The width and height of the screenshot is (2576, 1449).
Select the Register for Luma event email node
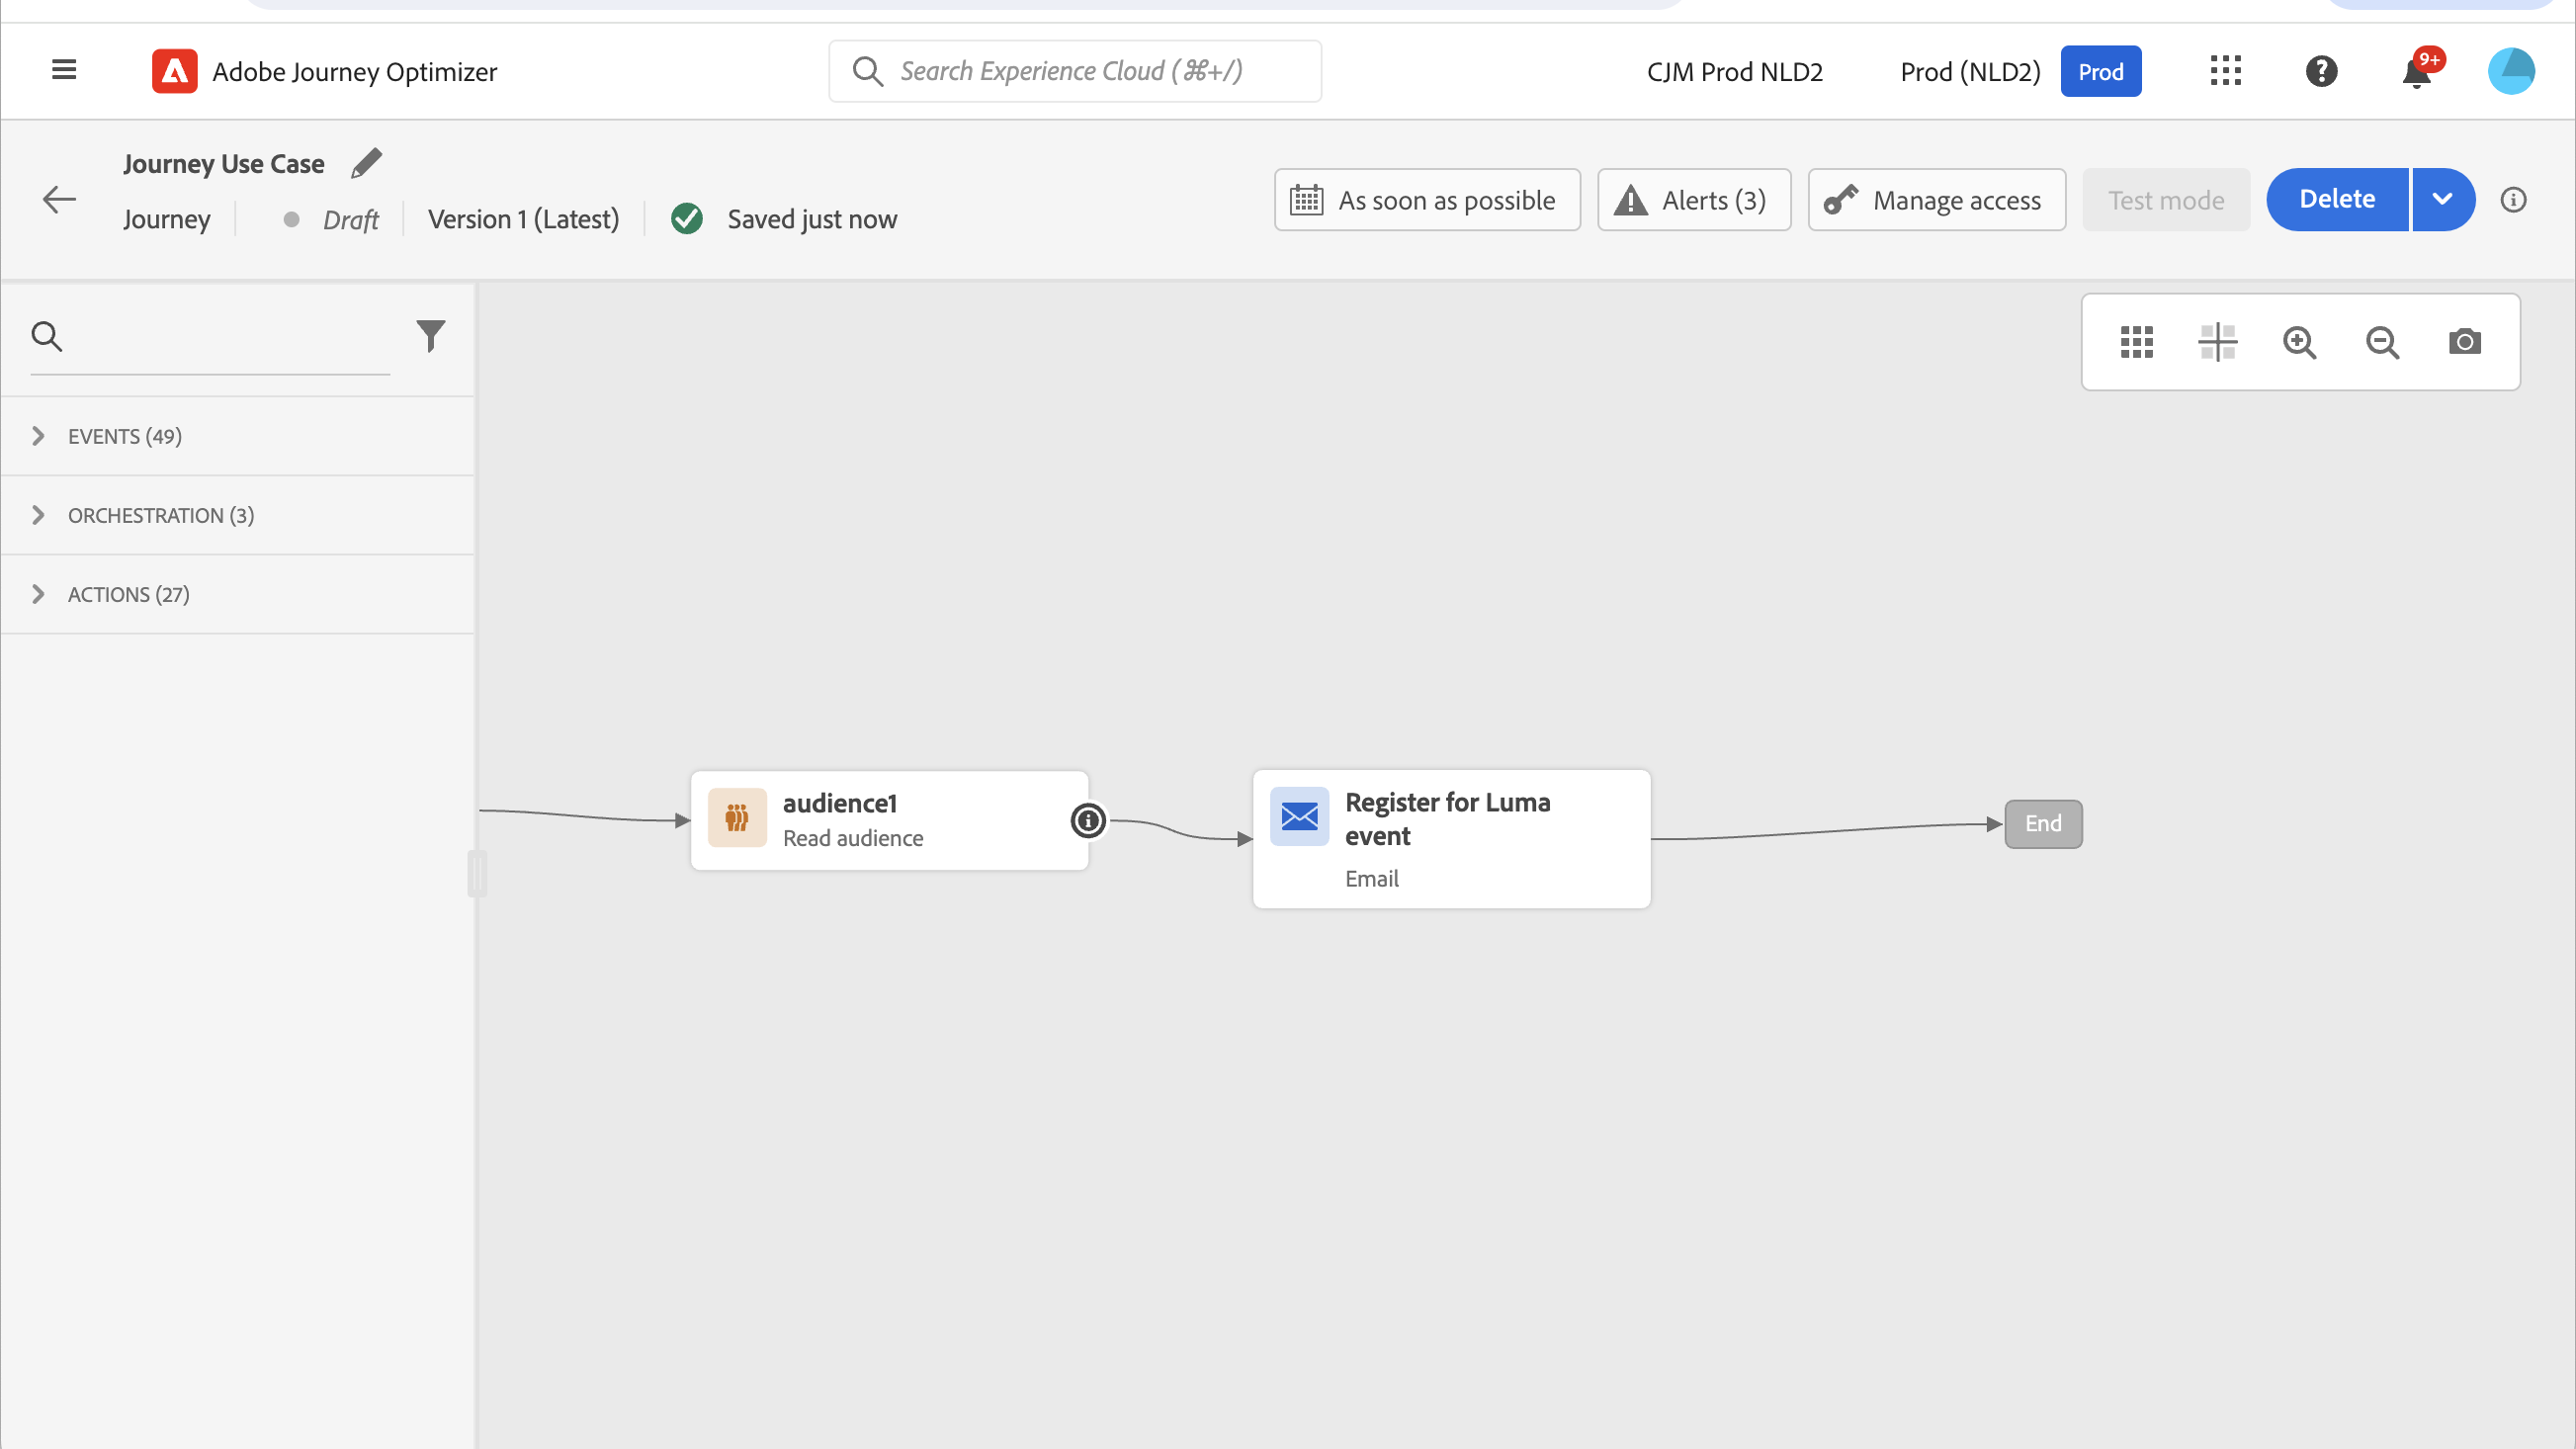coord(1451,838)
